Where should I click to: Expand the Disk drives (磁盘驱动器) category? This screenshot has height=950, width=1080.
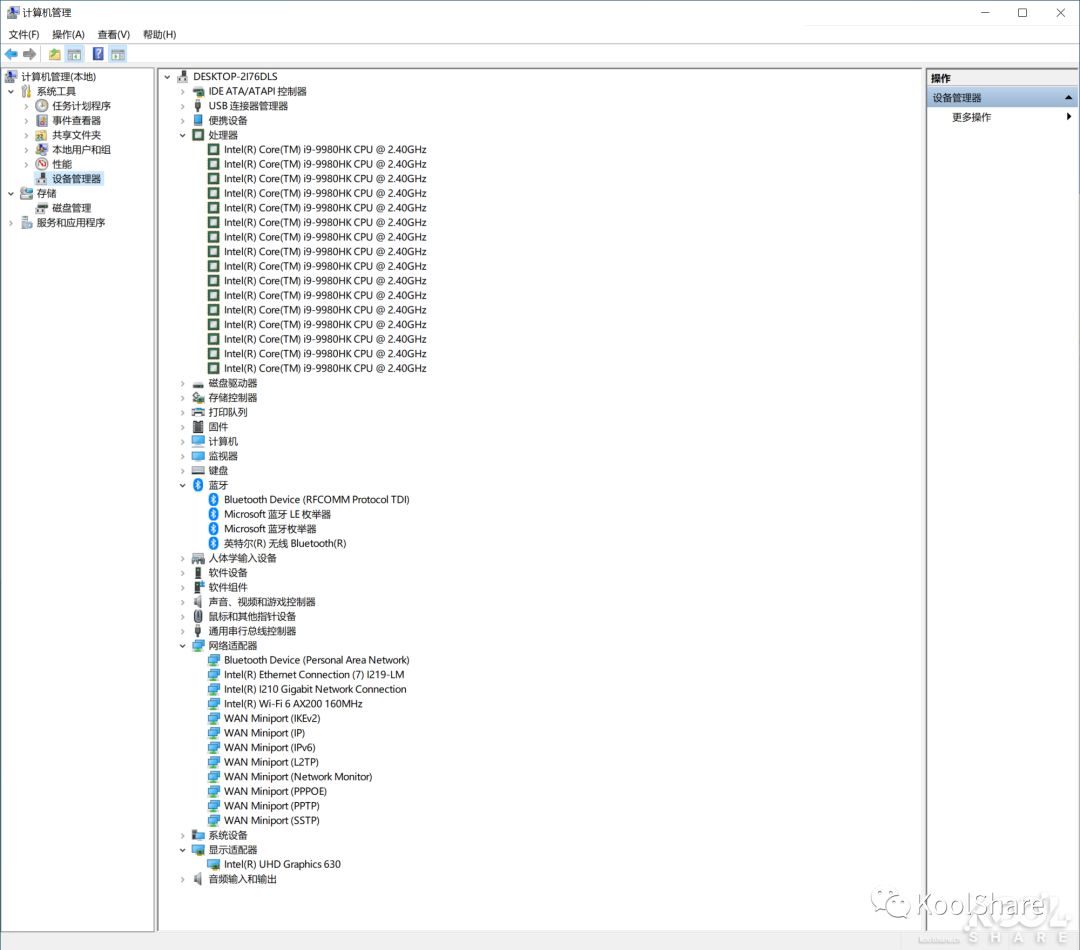click(x=183, y=384)
